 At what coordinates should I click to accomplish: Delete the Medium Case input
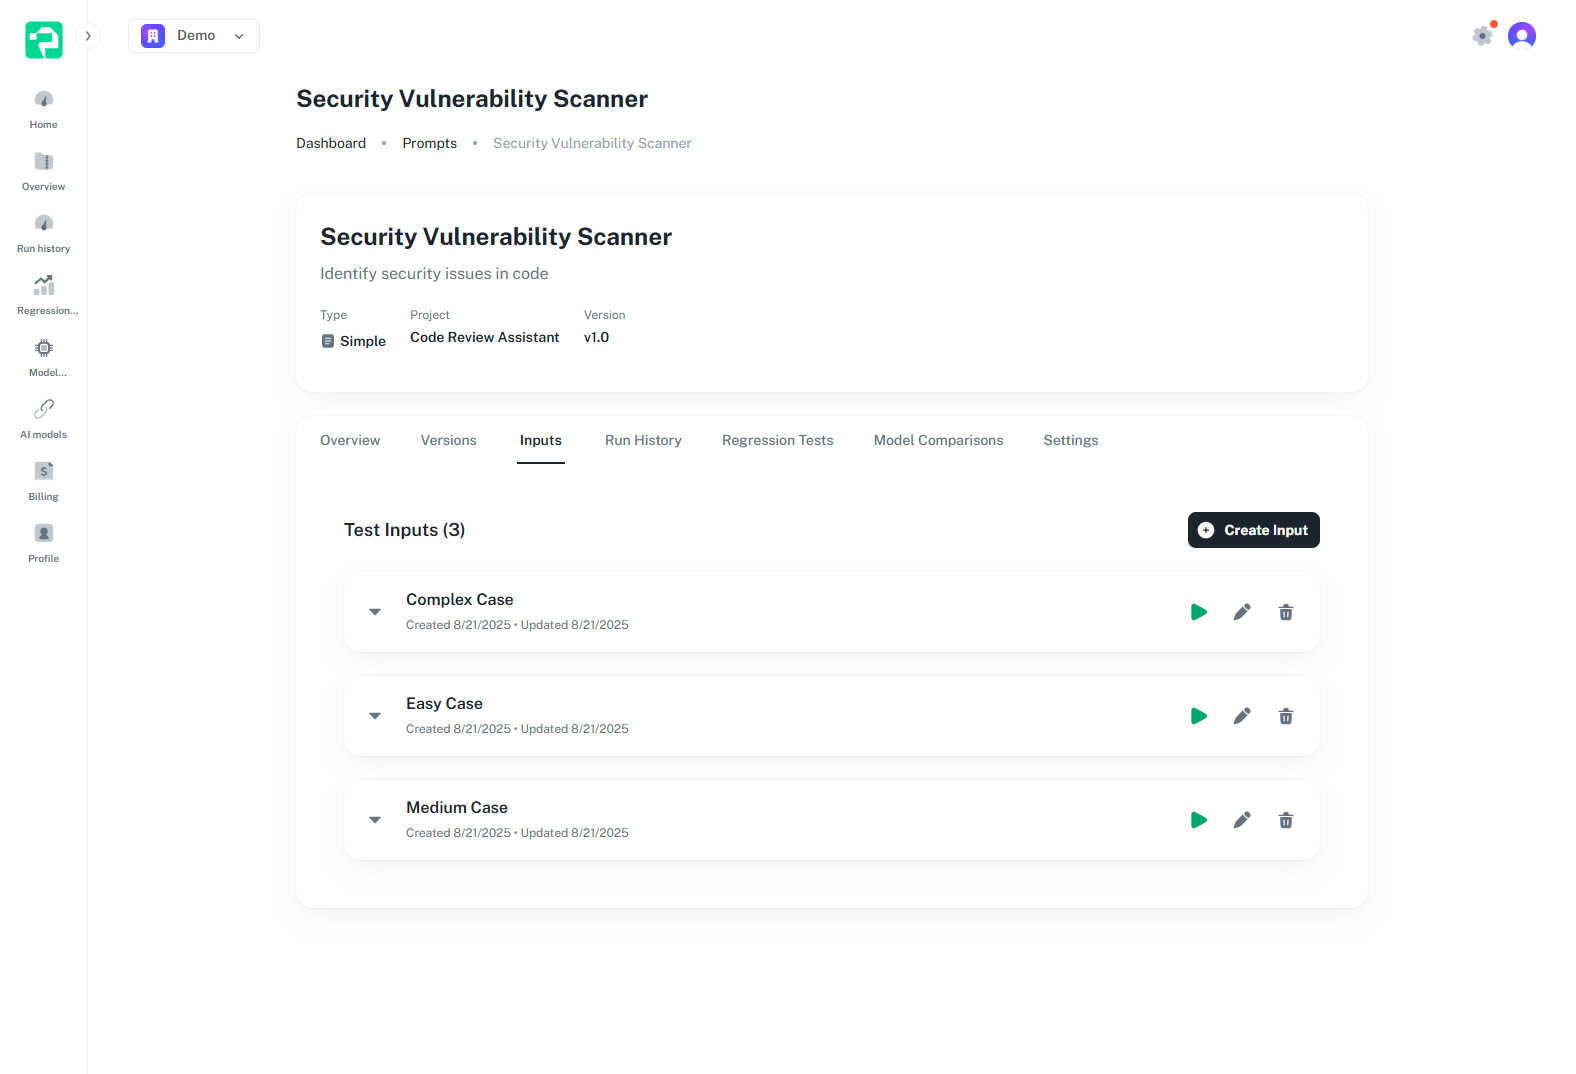(x=1285, y=820)
